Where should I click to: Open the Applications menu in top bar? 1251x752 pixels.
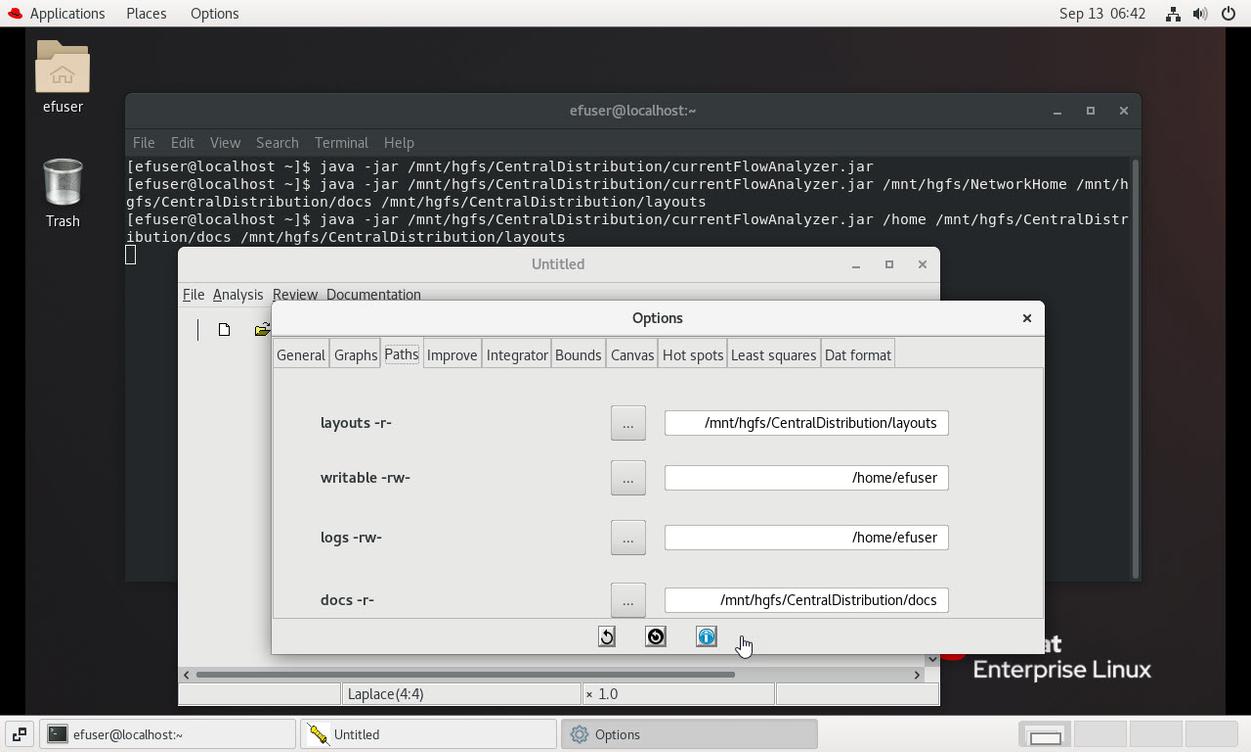pos(56,14)
